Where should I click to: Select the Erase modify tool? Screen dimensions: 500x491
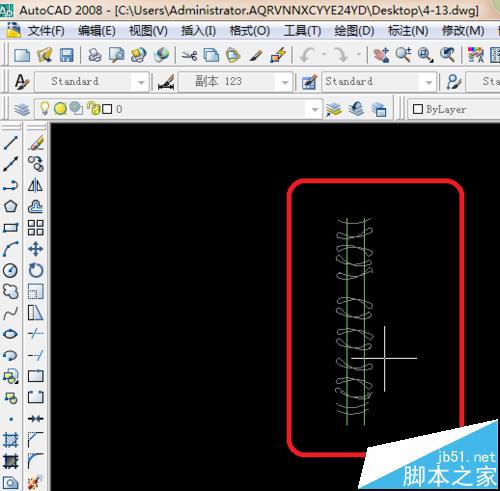(36, 143)
